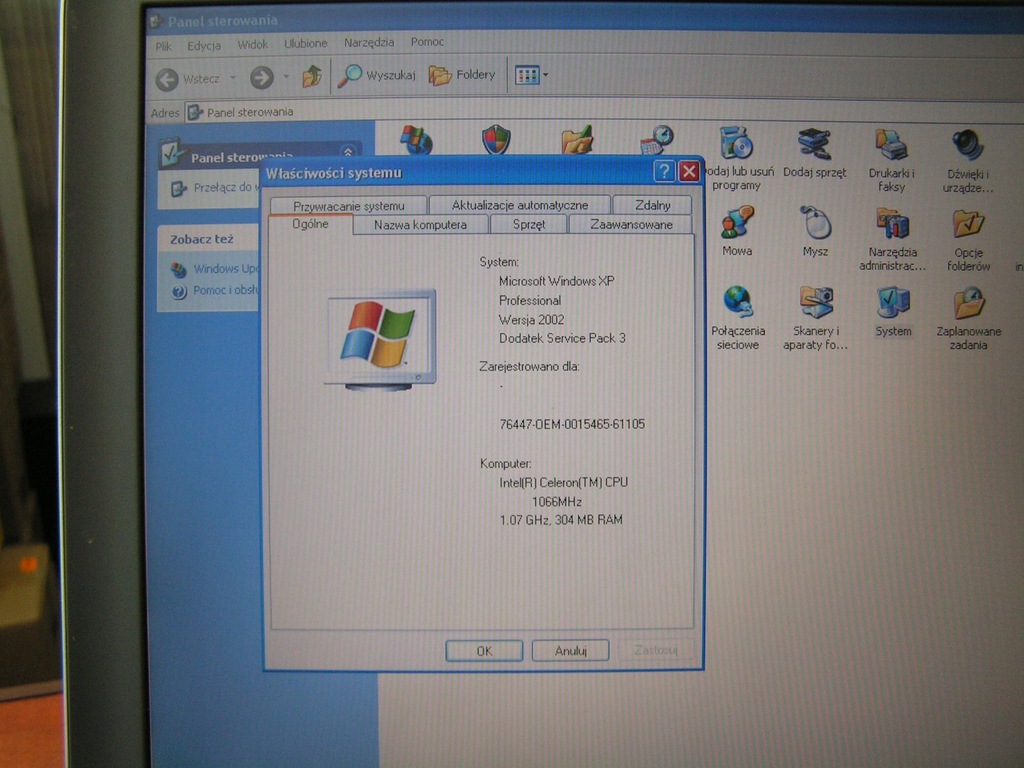The height and width of the screenshot is (768, 1024).
Task: Click the Microsoft Windows XP text
Action: tap(556, 281)
